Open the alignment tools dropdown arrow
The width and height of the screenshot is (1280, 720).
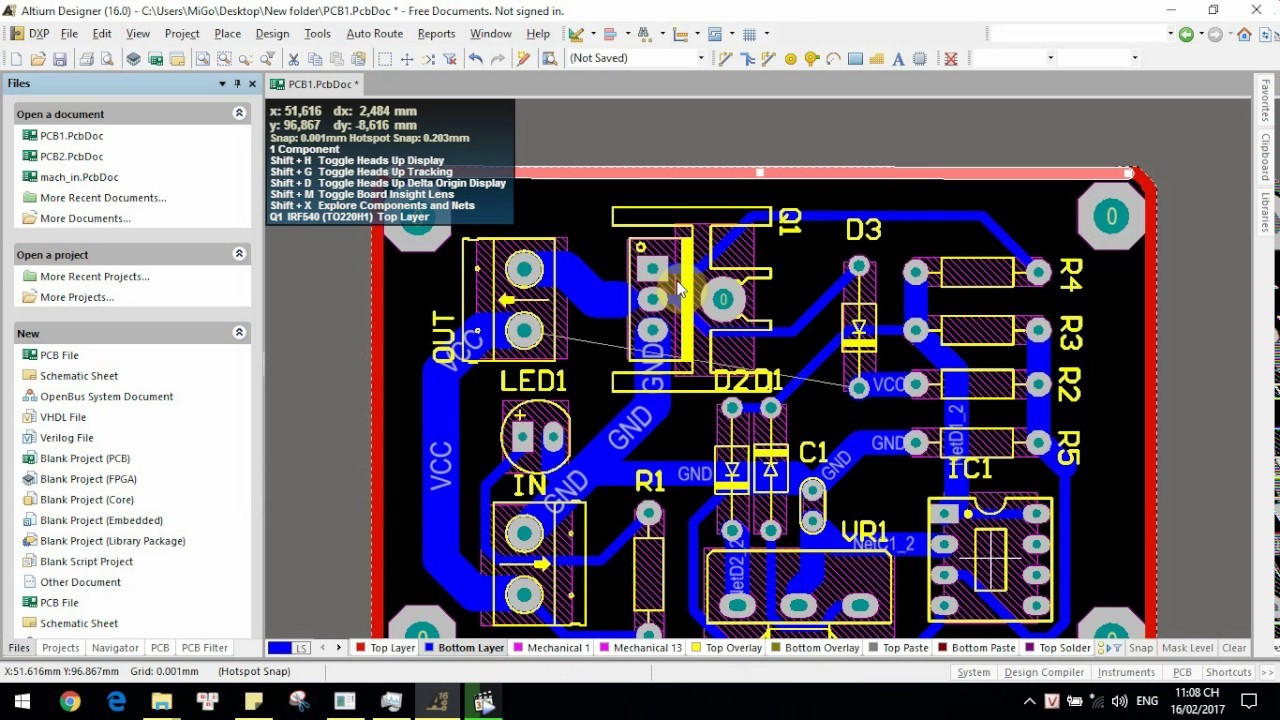point(627,34)
